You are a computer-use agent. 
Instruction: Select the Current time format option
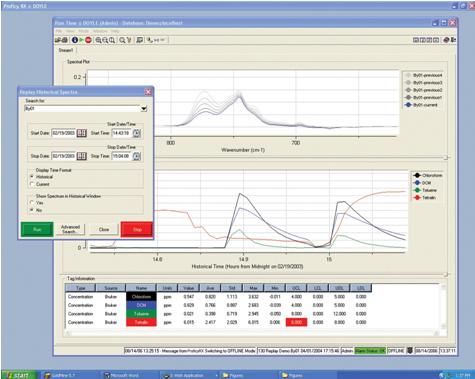pyautogui.click(x=32, y=184)
